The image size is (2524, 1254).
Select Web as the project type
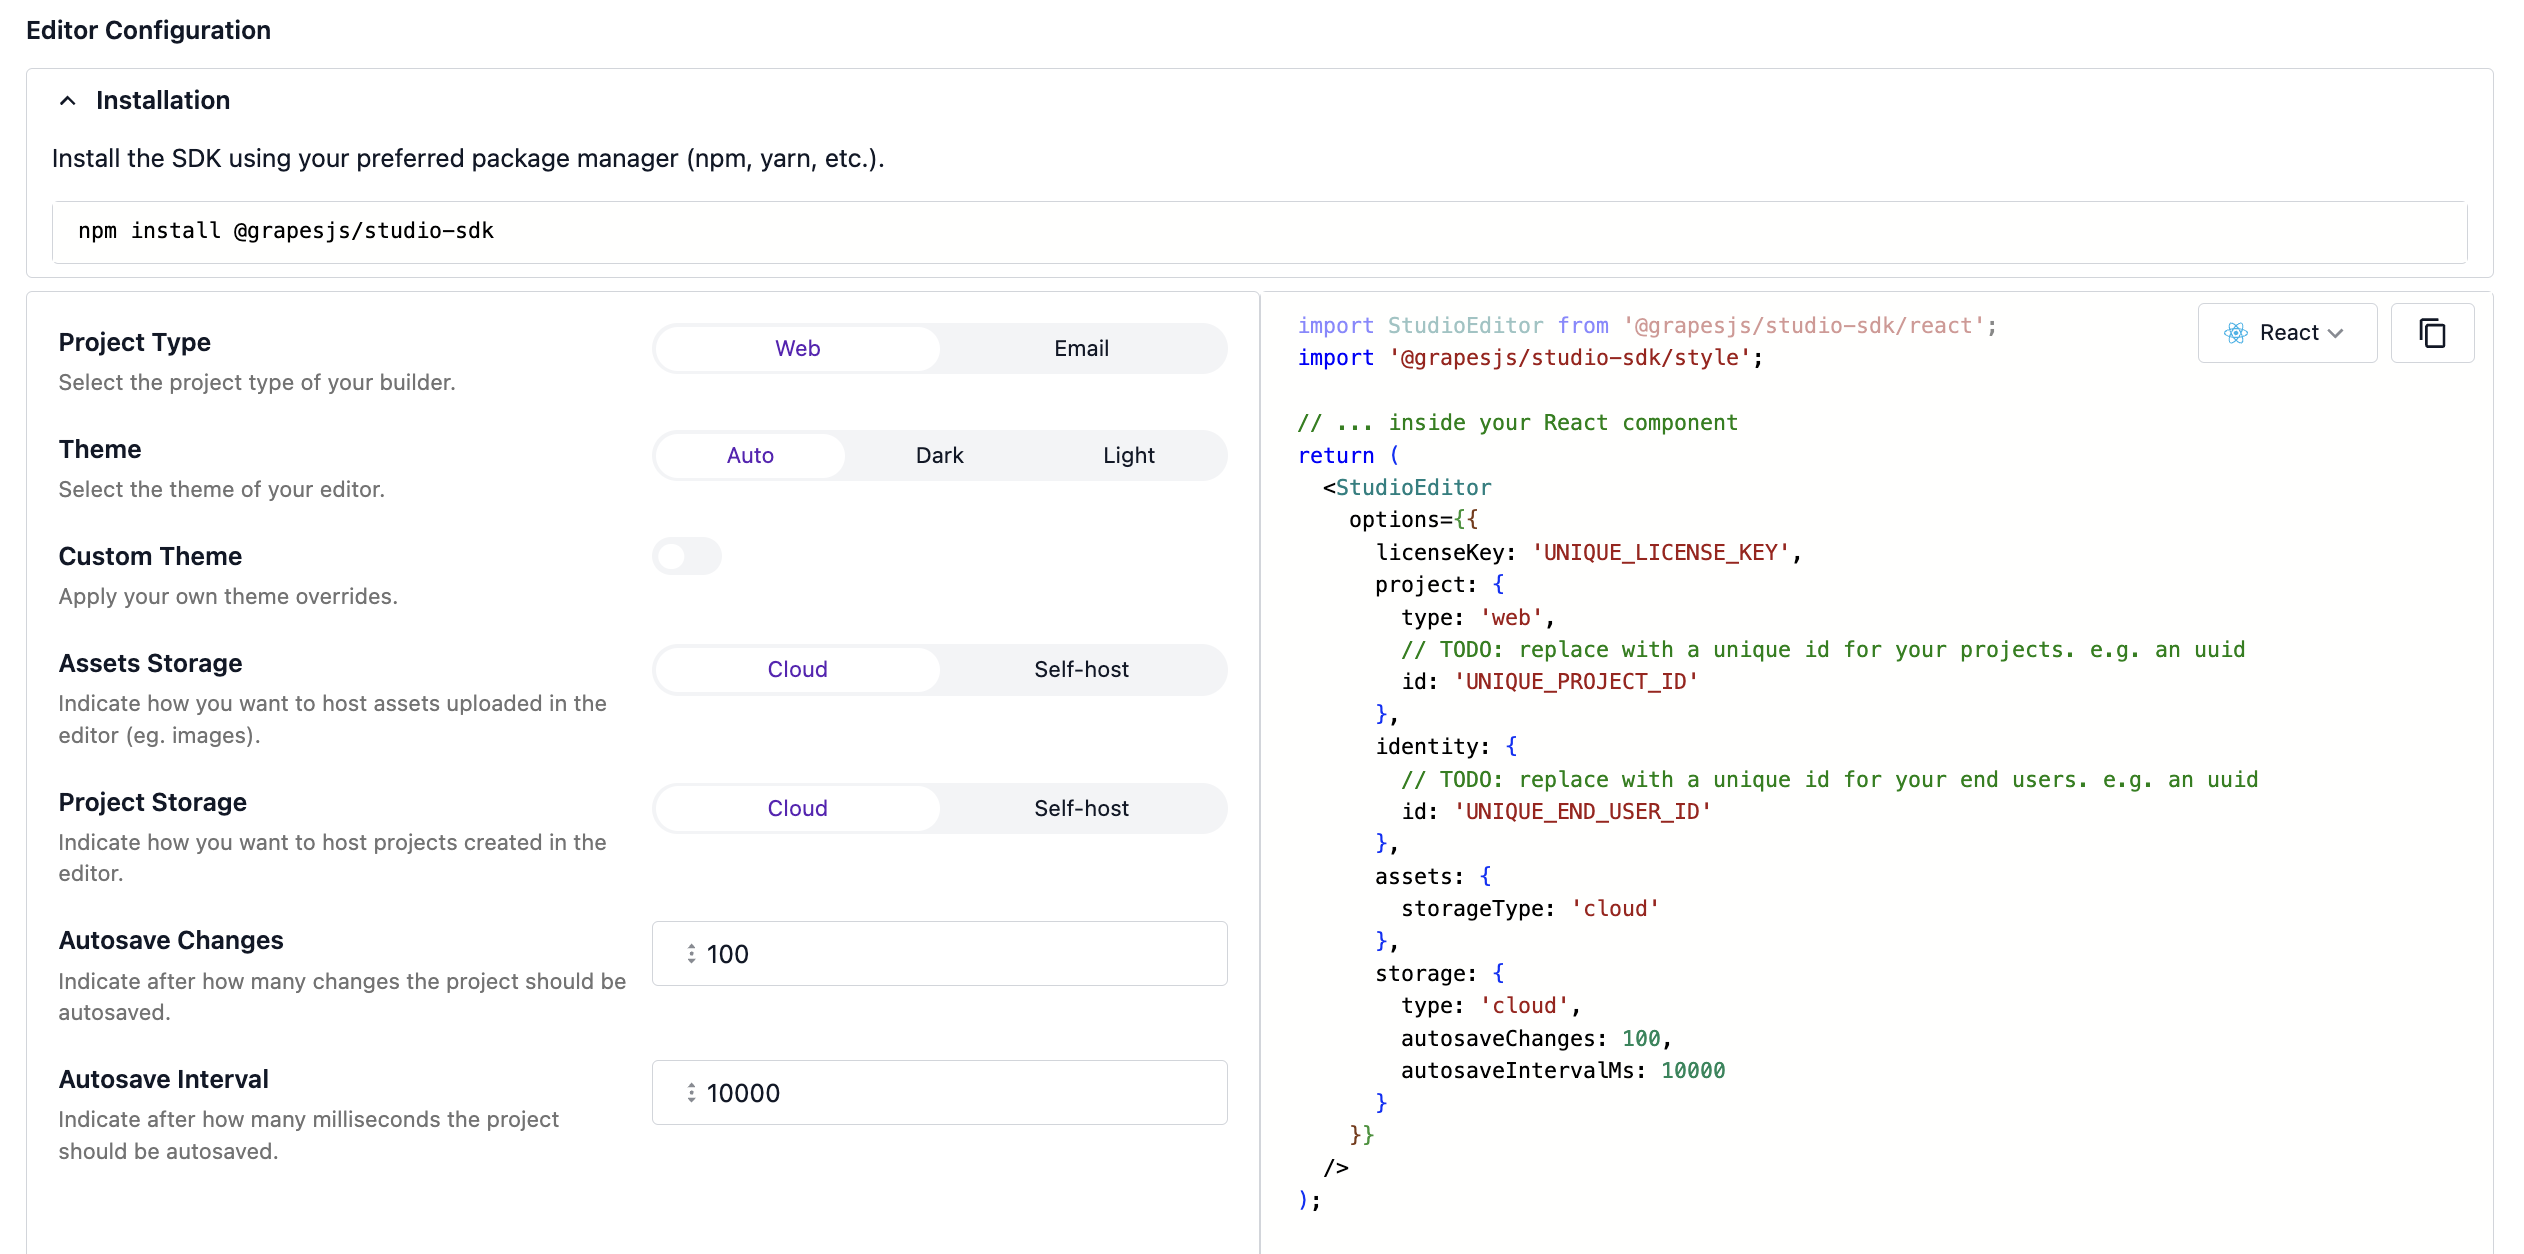(x=797, y=348)
